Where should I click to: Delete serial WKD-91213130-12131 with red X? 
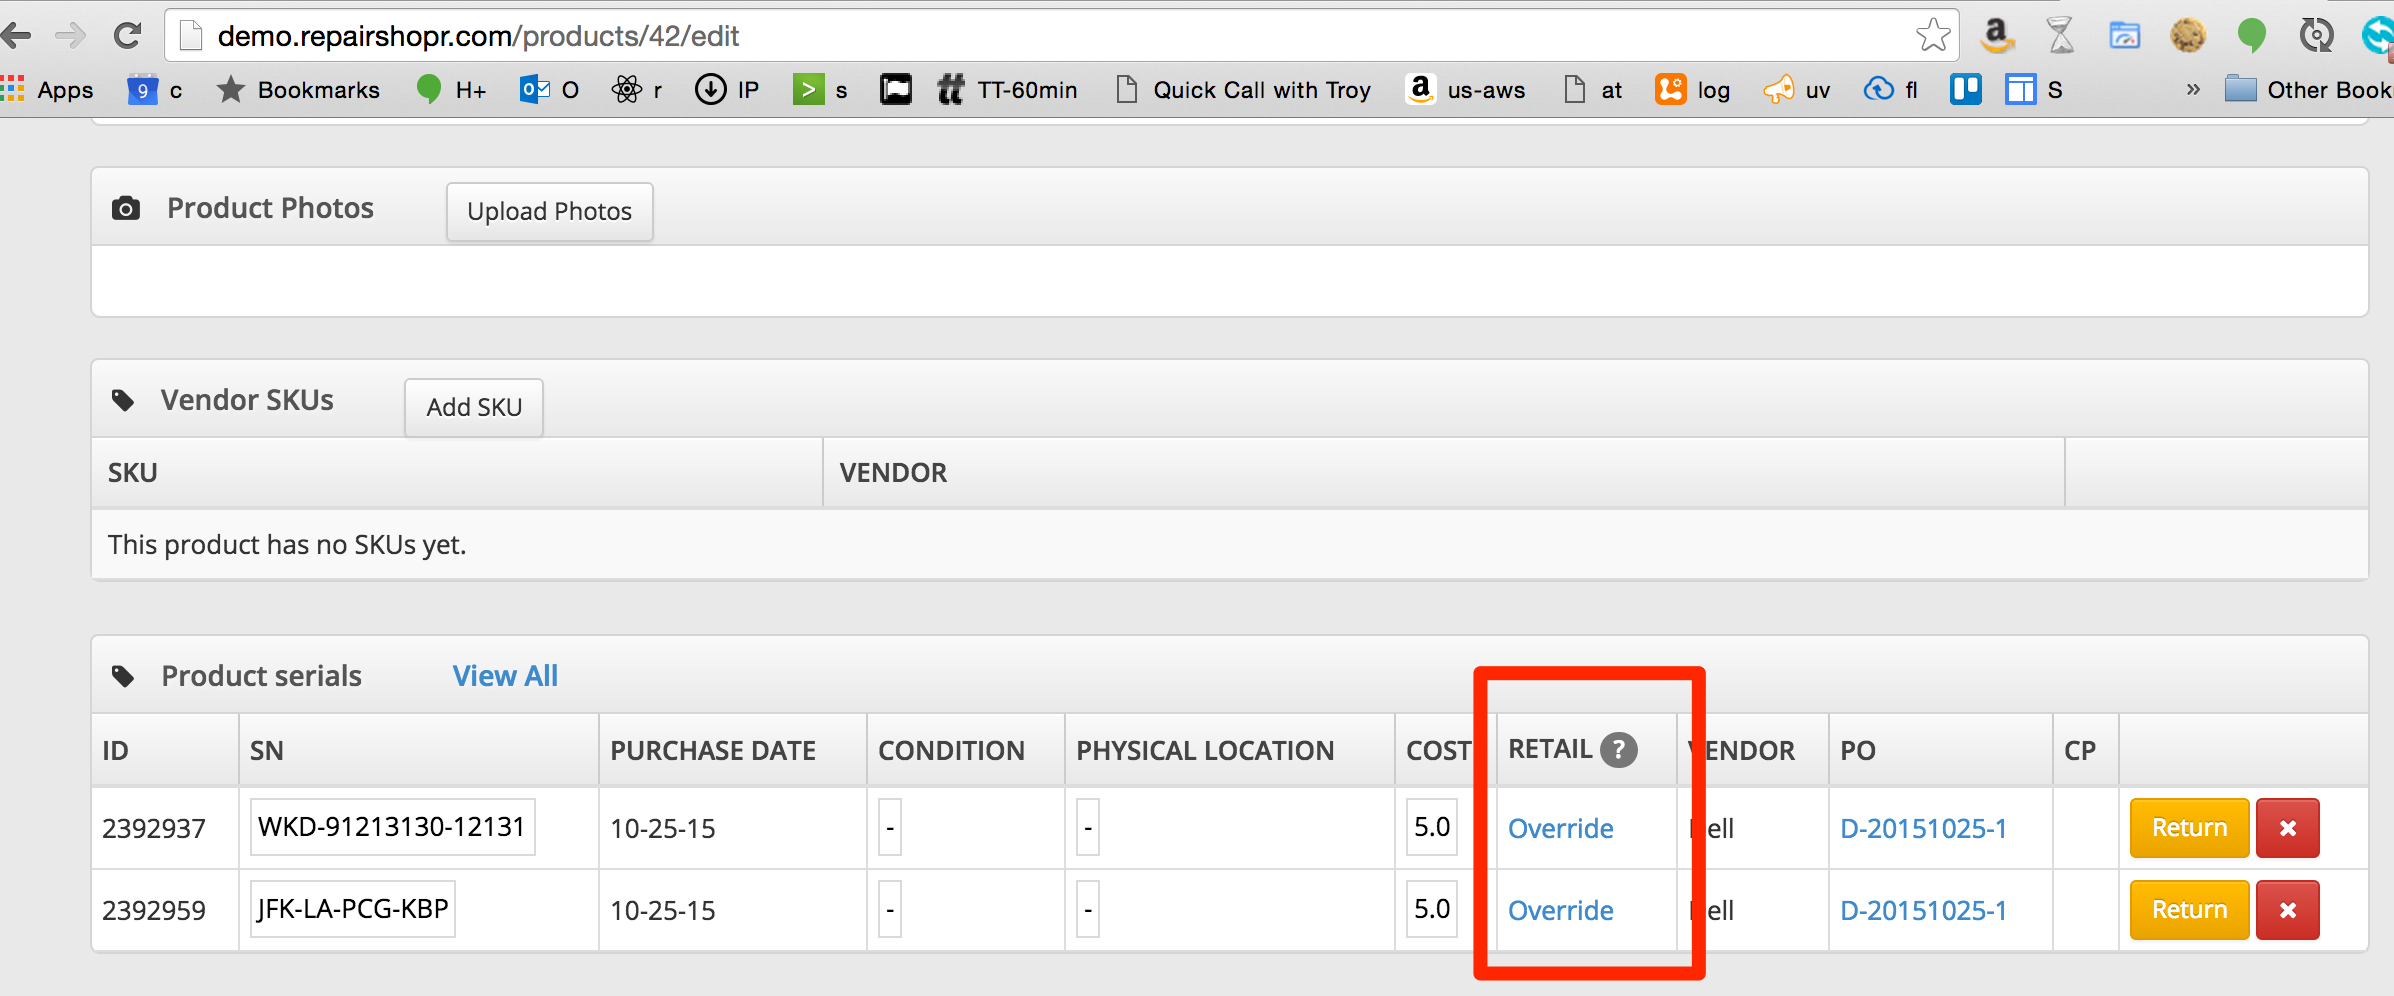2287,828
